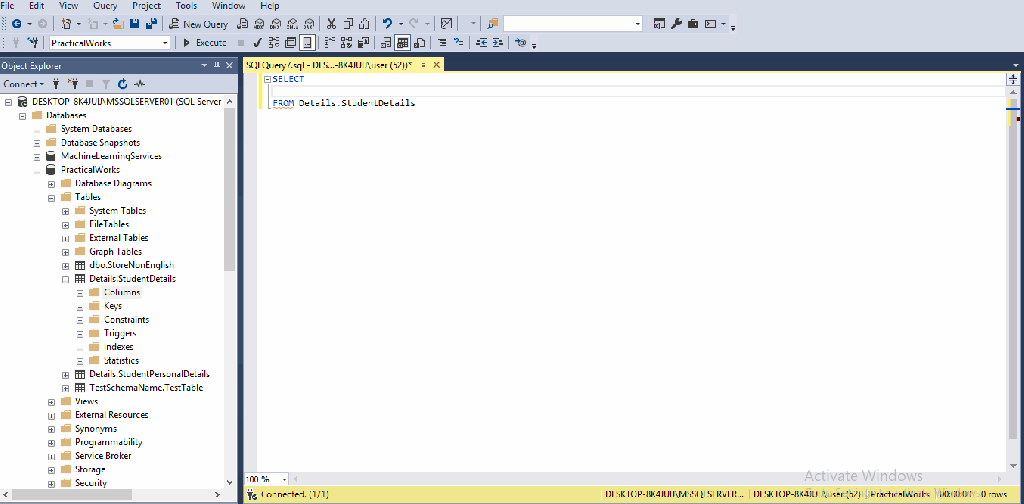Click the Undo arrow in toolbar
Image resolution: width=1024 pixels, height=504 pixels.
tap(387, 23)
